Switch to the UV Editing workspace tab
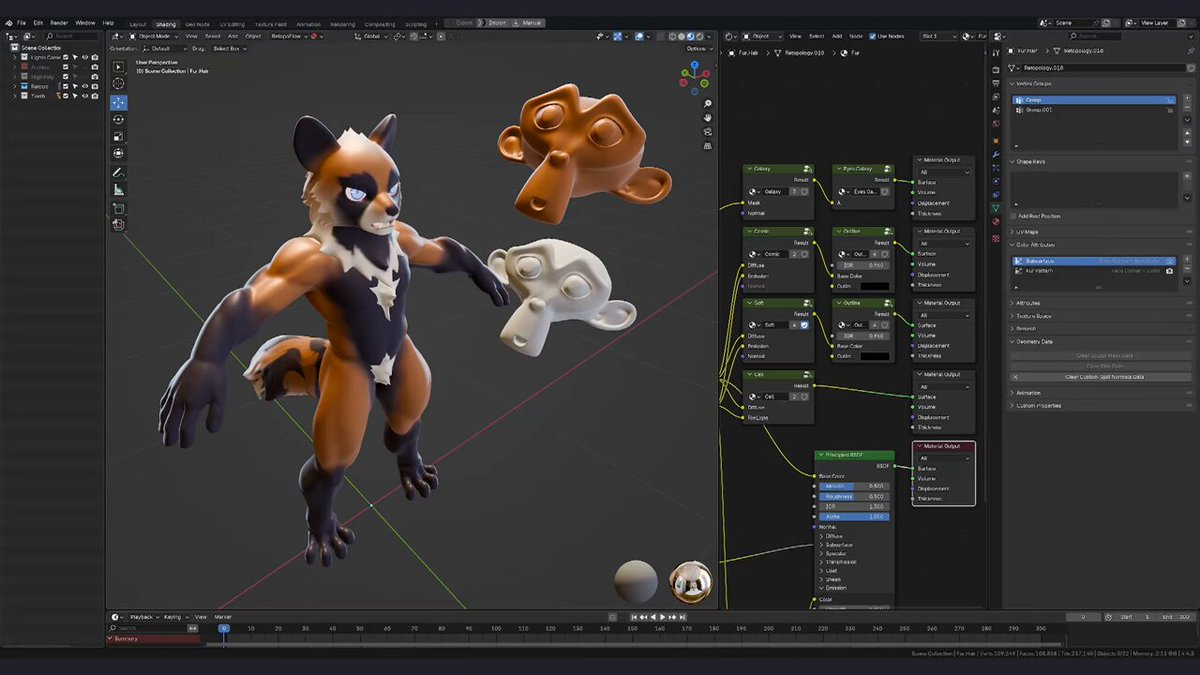Viewport: 1200px width, 675px height. pyautogui.click(x=232, y=23)
